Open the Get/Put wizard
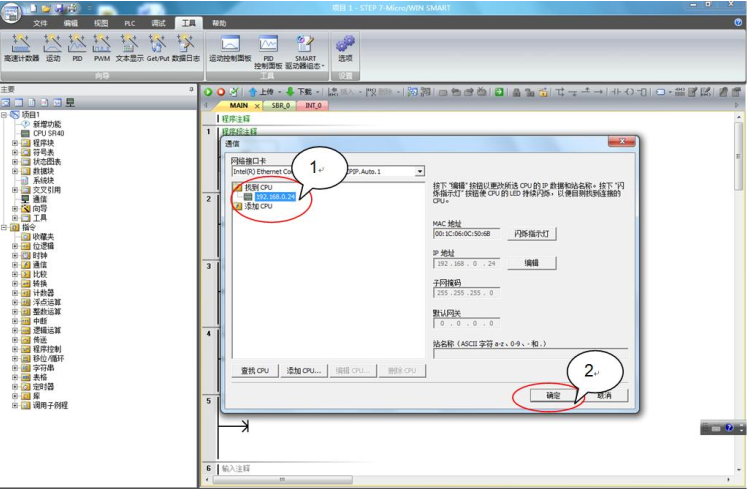The height and width of the screenshot is (489, 747). point(158,48)
